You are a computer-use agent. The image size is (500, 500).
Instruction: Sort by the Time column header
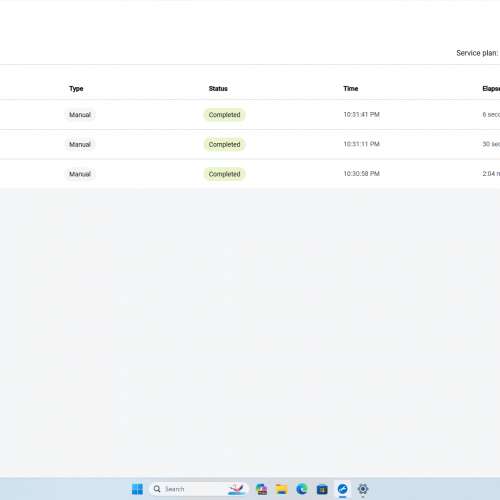351,88
